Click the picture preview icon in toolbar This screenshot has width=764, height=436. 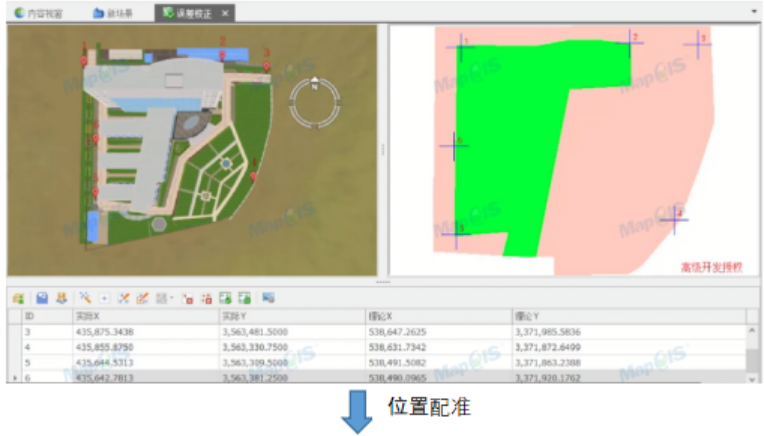point(268,298)
